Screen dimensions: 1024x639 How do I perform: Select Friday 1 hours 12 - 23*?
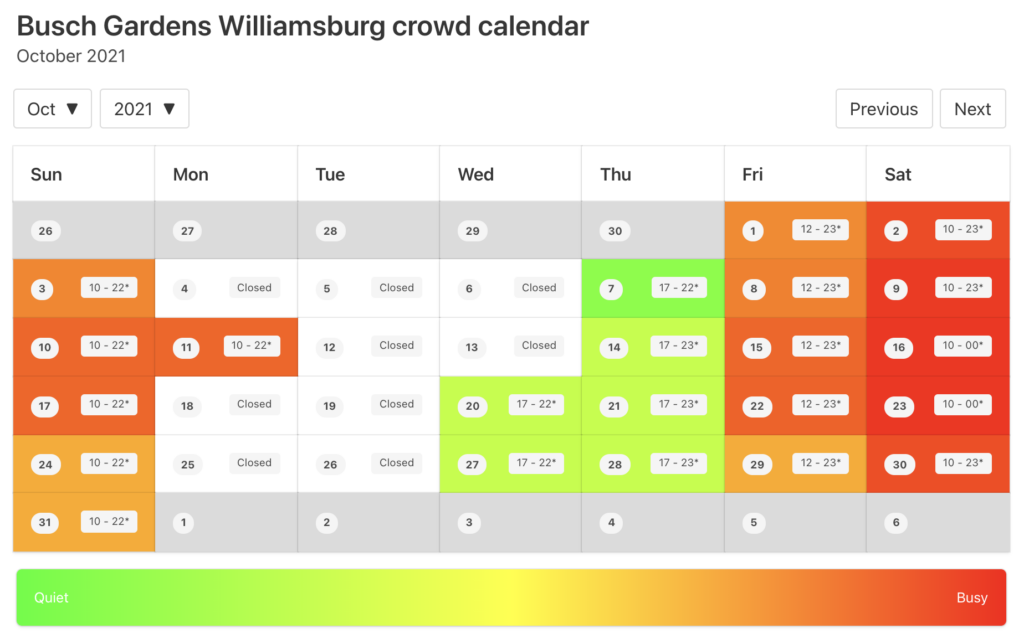point(820,229)
